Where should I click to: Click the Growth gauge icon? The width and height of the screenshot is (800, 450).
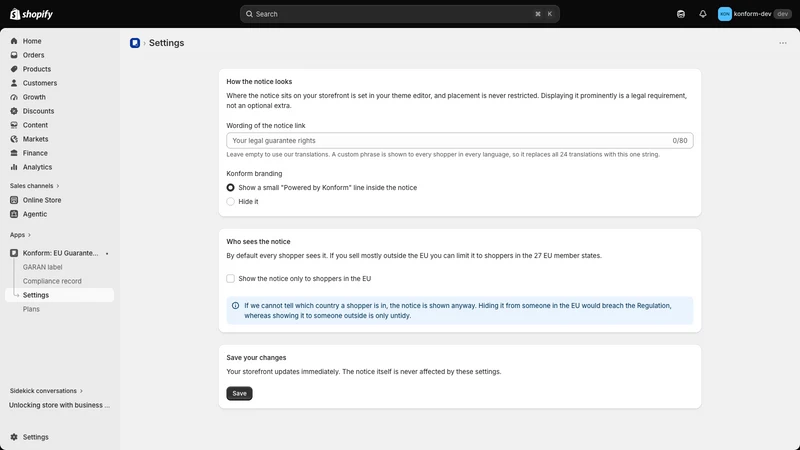[x=14, y=97]
